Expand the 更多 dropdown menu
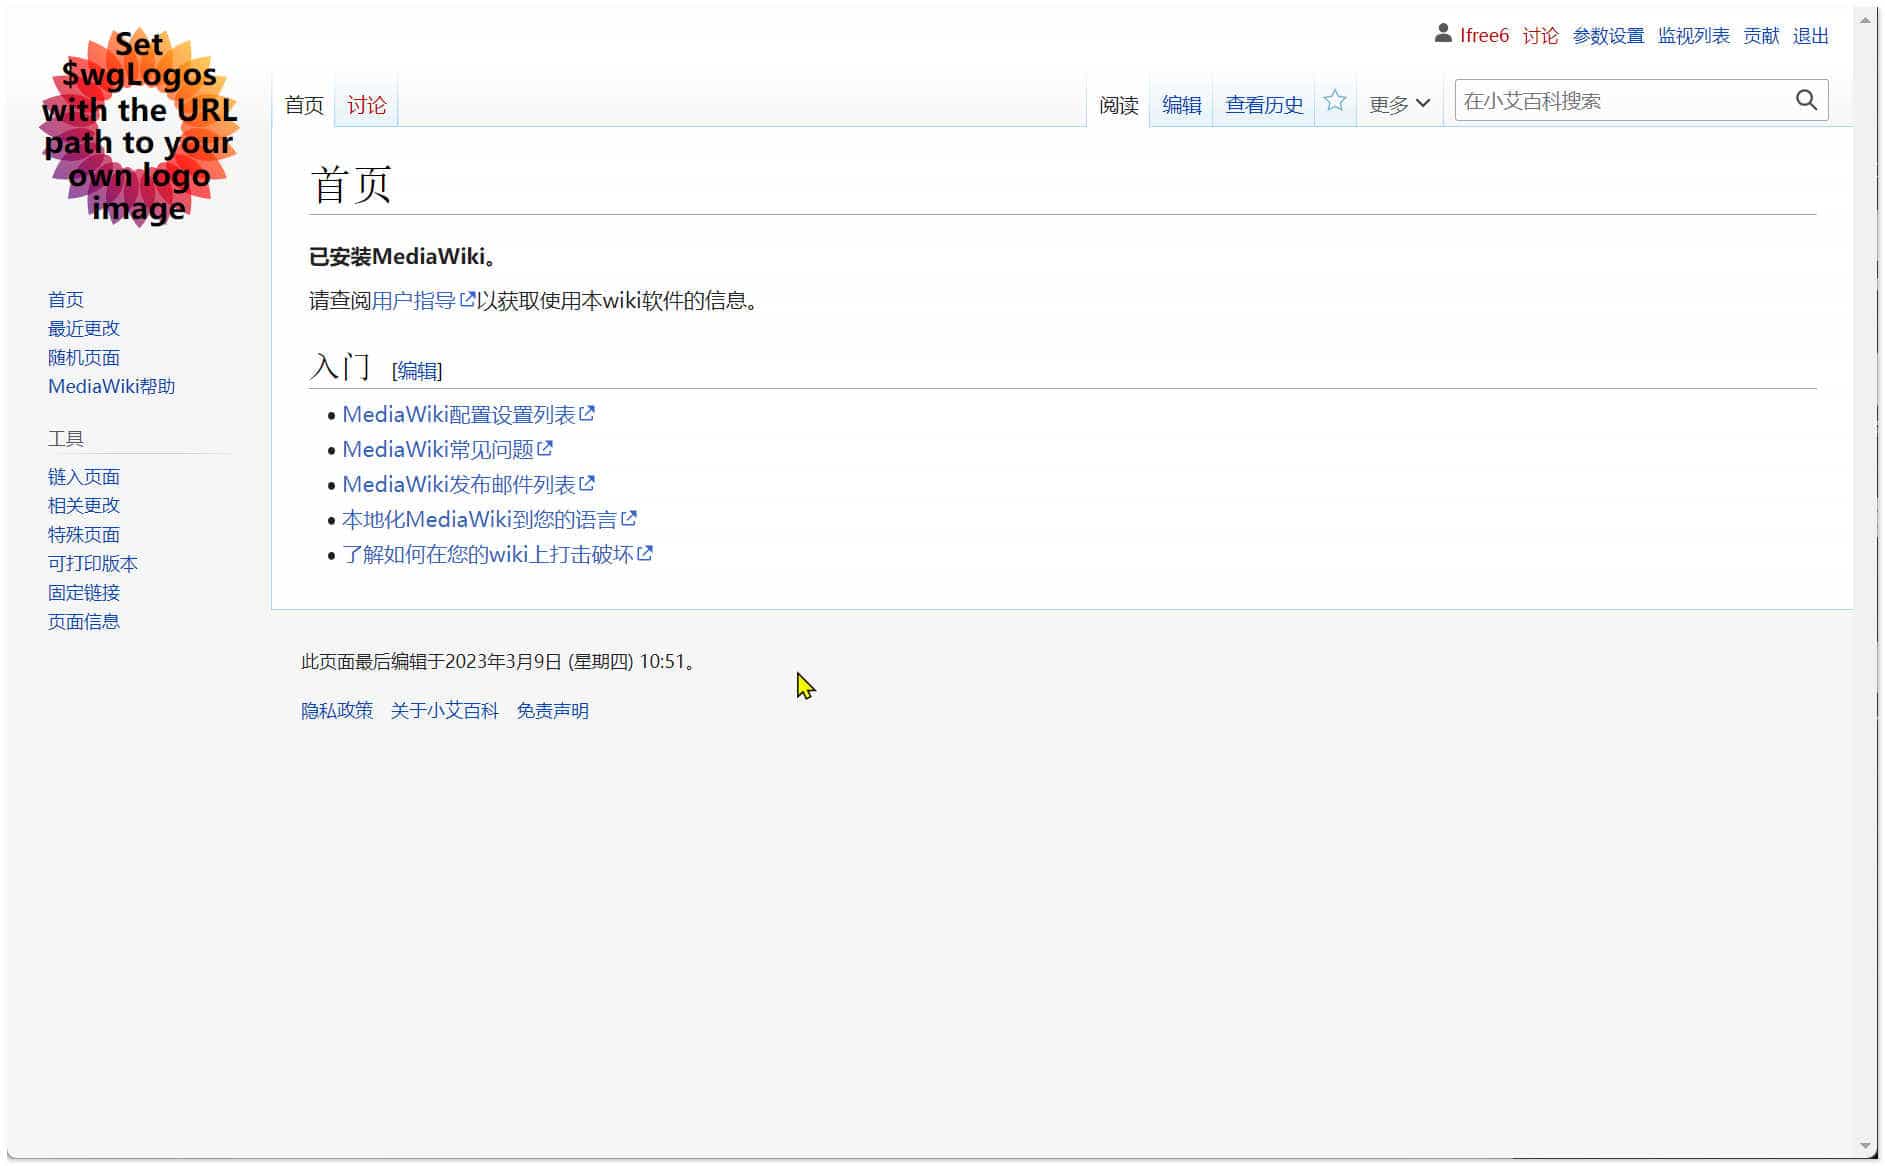 (x=1398, y=104)
